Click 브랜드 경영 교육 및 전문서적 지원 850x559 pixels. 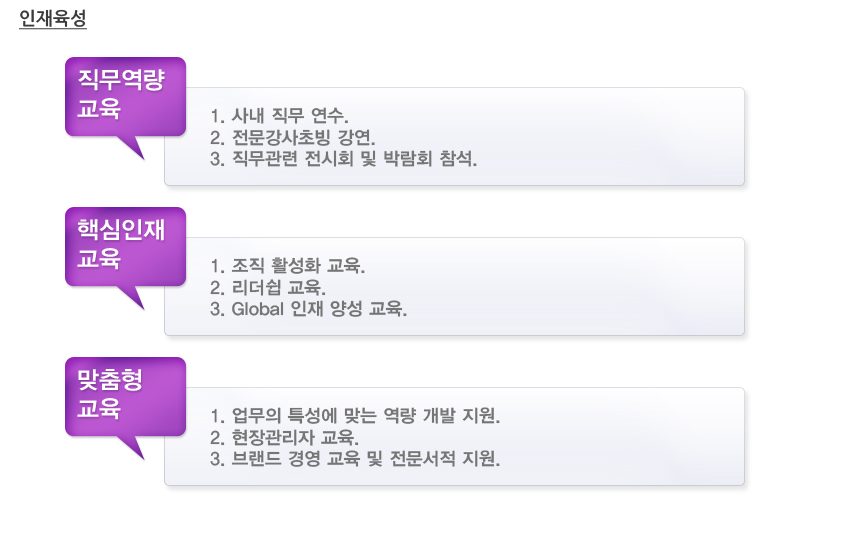pyautogui.click(x=355, y=459)
